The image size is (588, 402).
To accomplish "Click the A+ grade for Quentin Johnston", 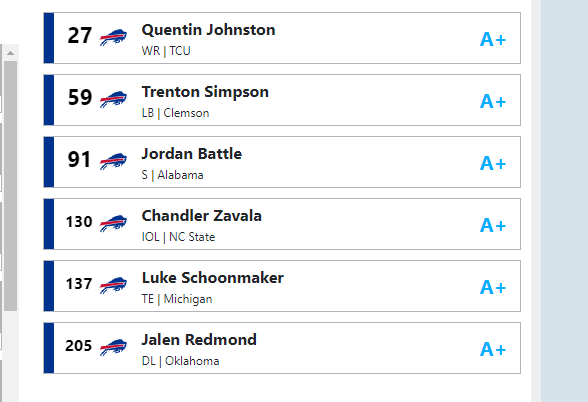I will point(493,39).
